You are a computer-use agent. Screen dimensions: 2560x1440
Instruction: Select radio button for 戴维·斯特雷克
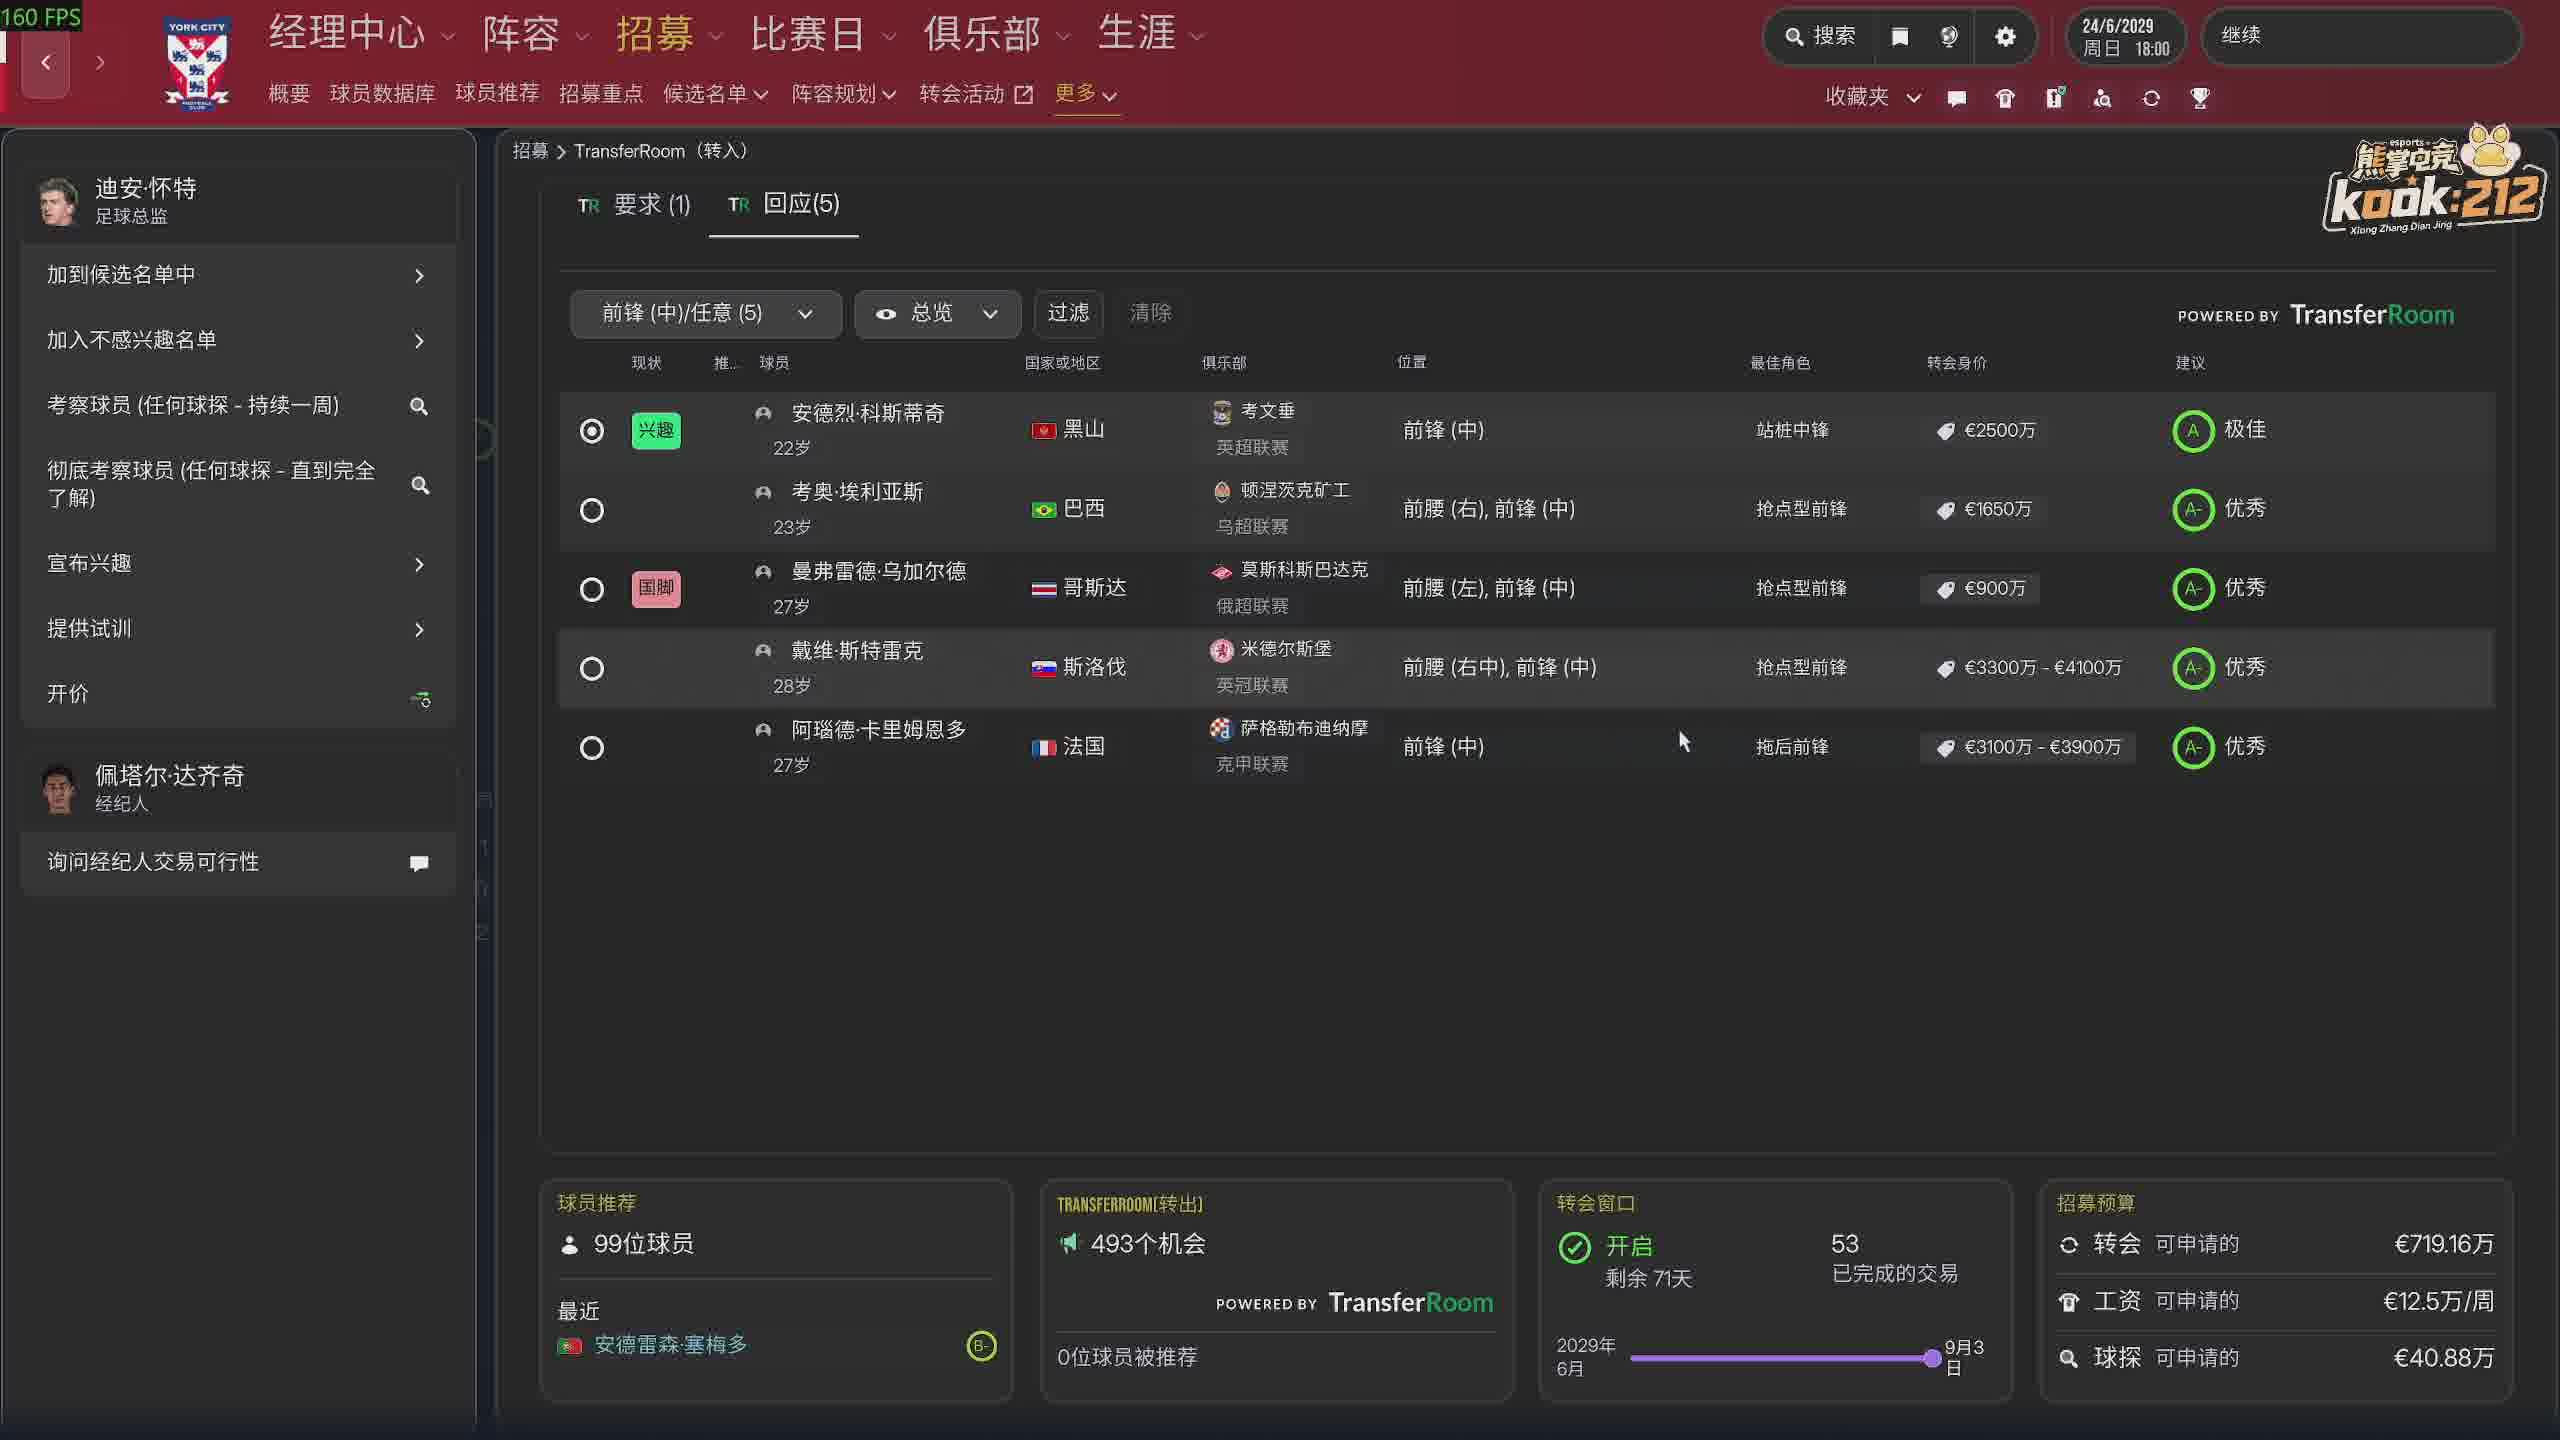click(592, 668)
